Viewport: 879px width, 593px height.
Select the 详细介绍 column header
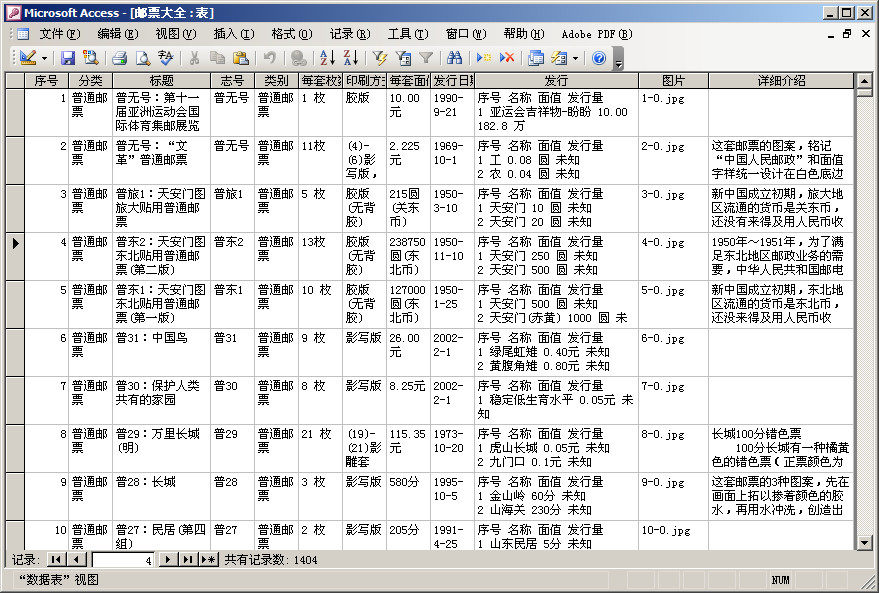pos(781,81)
